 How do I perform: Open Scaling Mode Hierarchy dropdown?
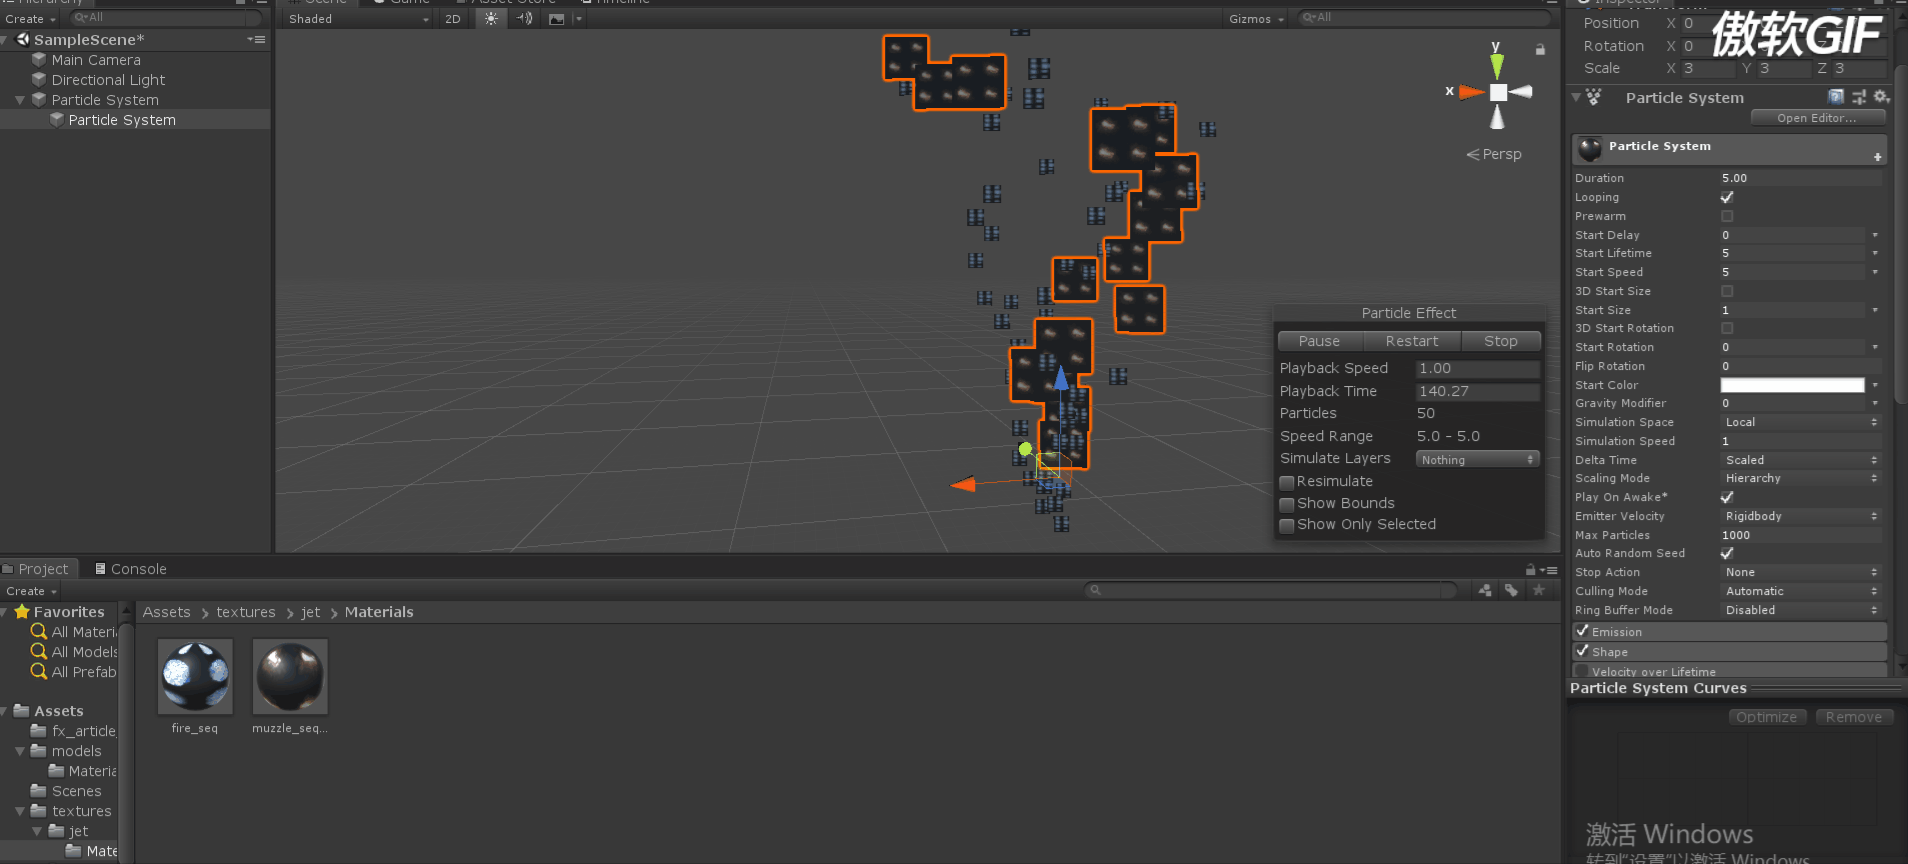pos(1801,478)
